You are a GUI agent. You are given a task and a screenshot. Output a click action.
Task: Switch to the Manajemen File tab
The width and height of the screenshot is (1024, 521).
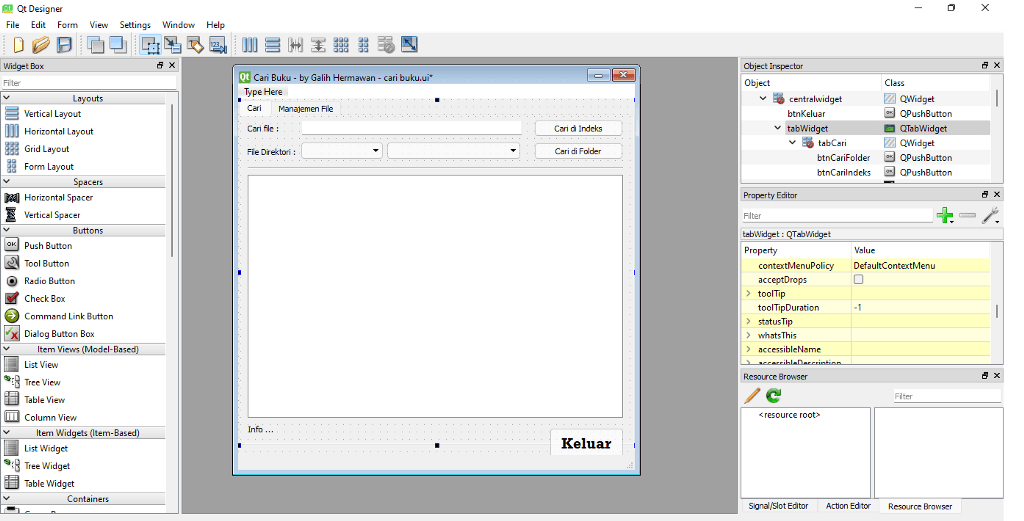[305, 109]
